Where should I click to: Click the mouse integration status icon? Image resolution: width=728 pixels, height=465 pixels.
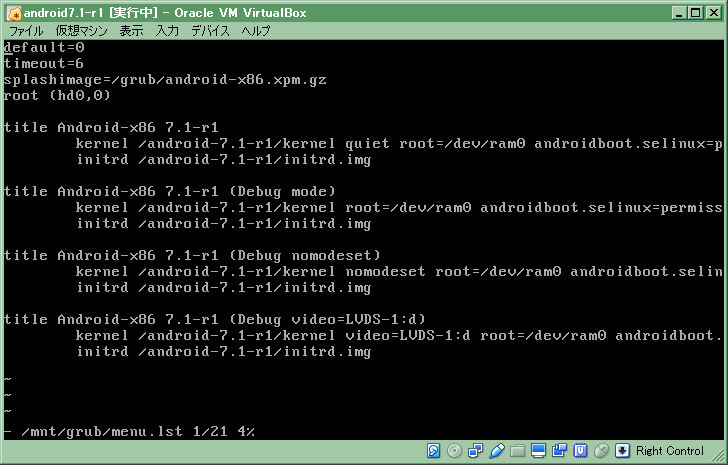click(602, 450)
